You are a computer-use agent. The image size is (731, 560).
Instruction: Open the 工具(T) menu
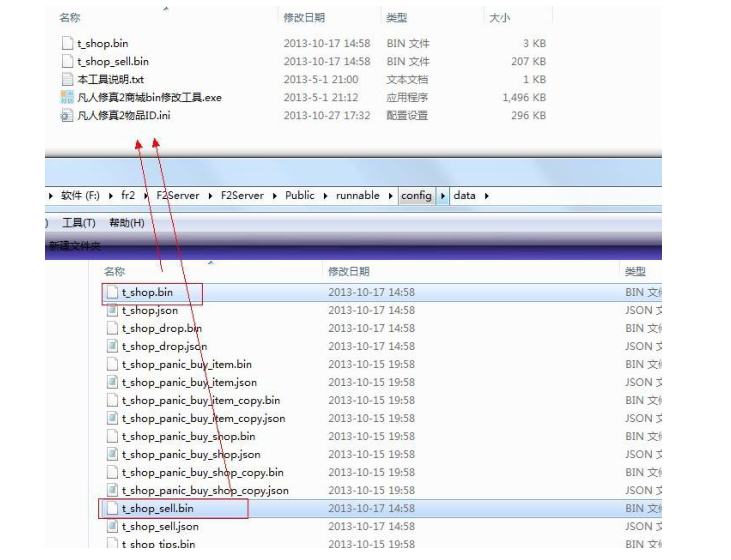(79, 223)
